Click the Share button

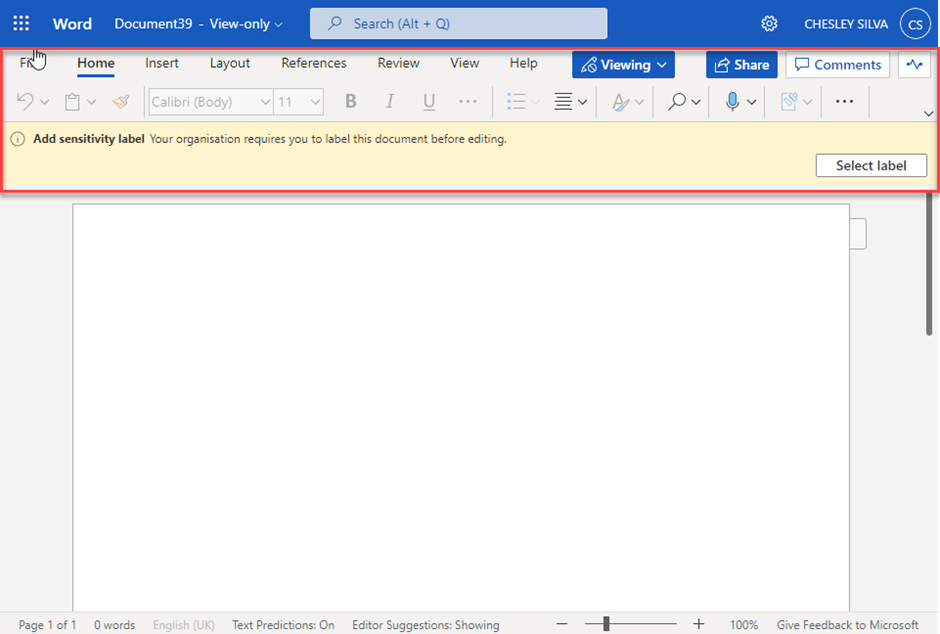click(741, 65)
